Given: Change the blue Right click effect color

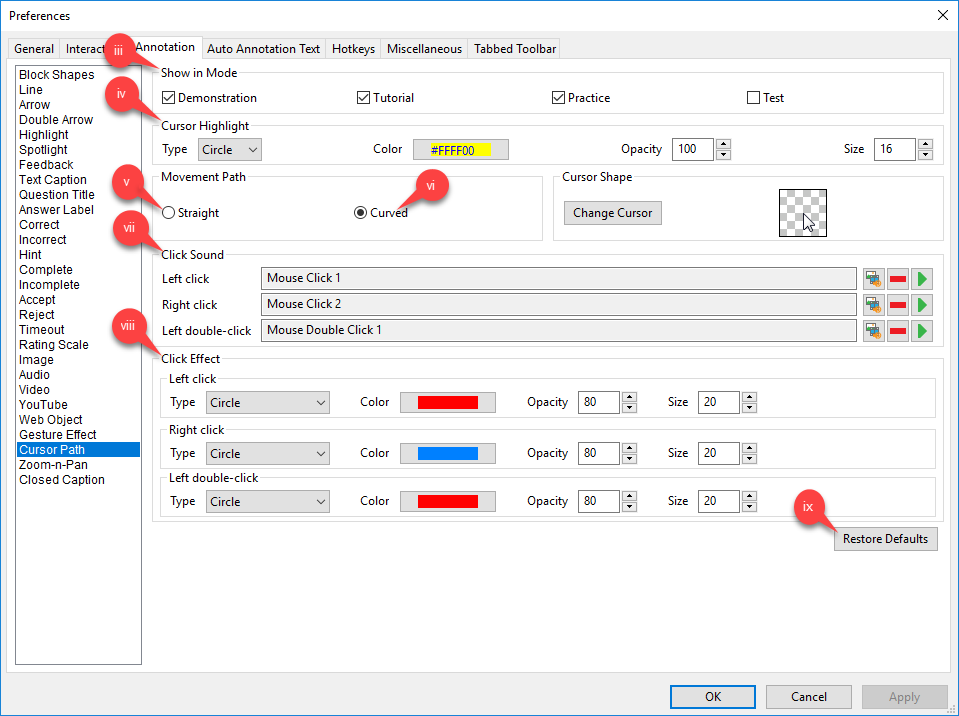Looking at the screenshot, I should pyautogui.click(x=448, y=453).
